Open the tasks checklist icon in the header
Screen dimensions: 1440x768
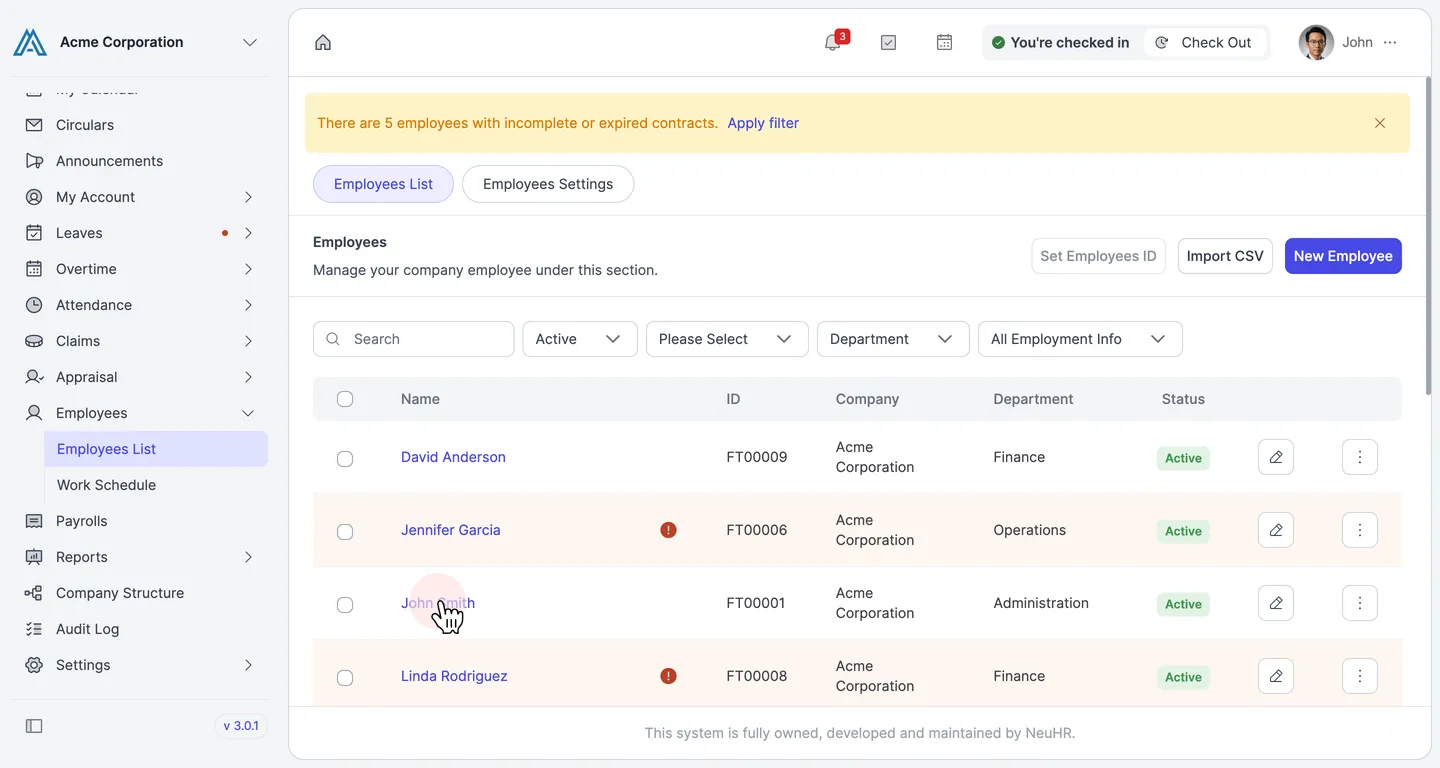(x=888, y=42)
